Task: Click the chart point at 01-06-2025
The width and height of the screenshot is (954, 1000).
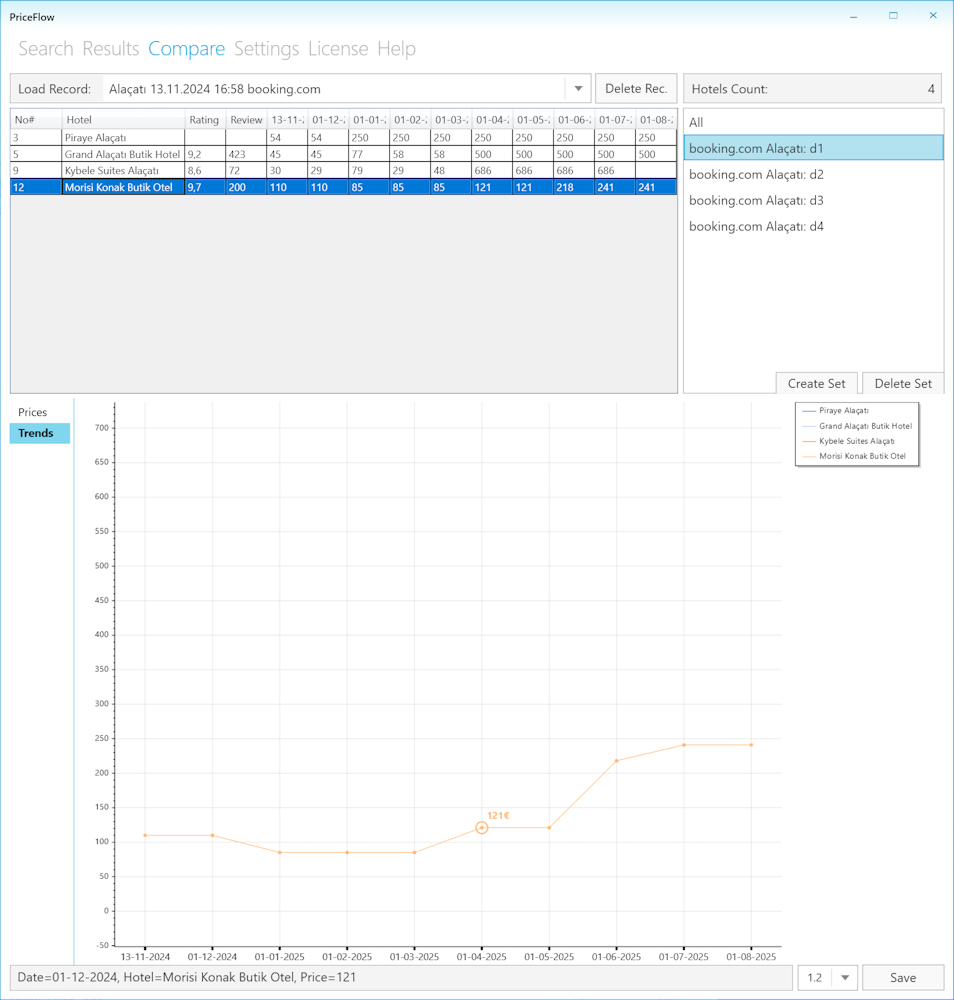Action: 616,761
